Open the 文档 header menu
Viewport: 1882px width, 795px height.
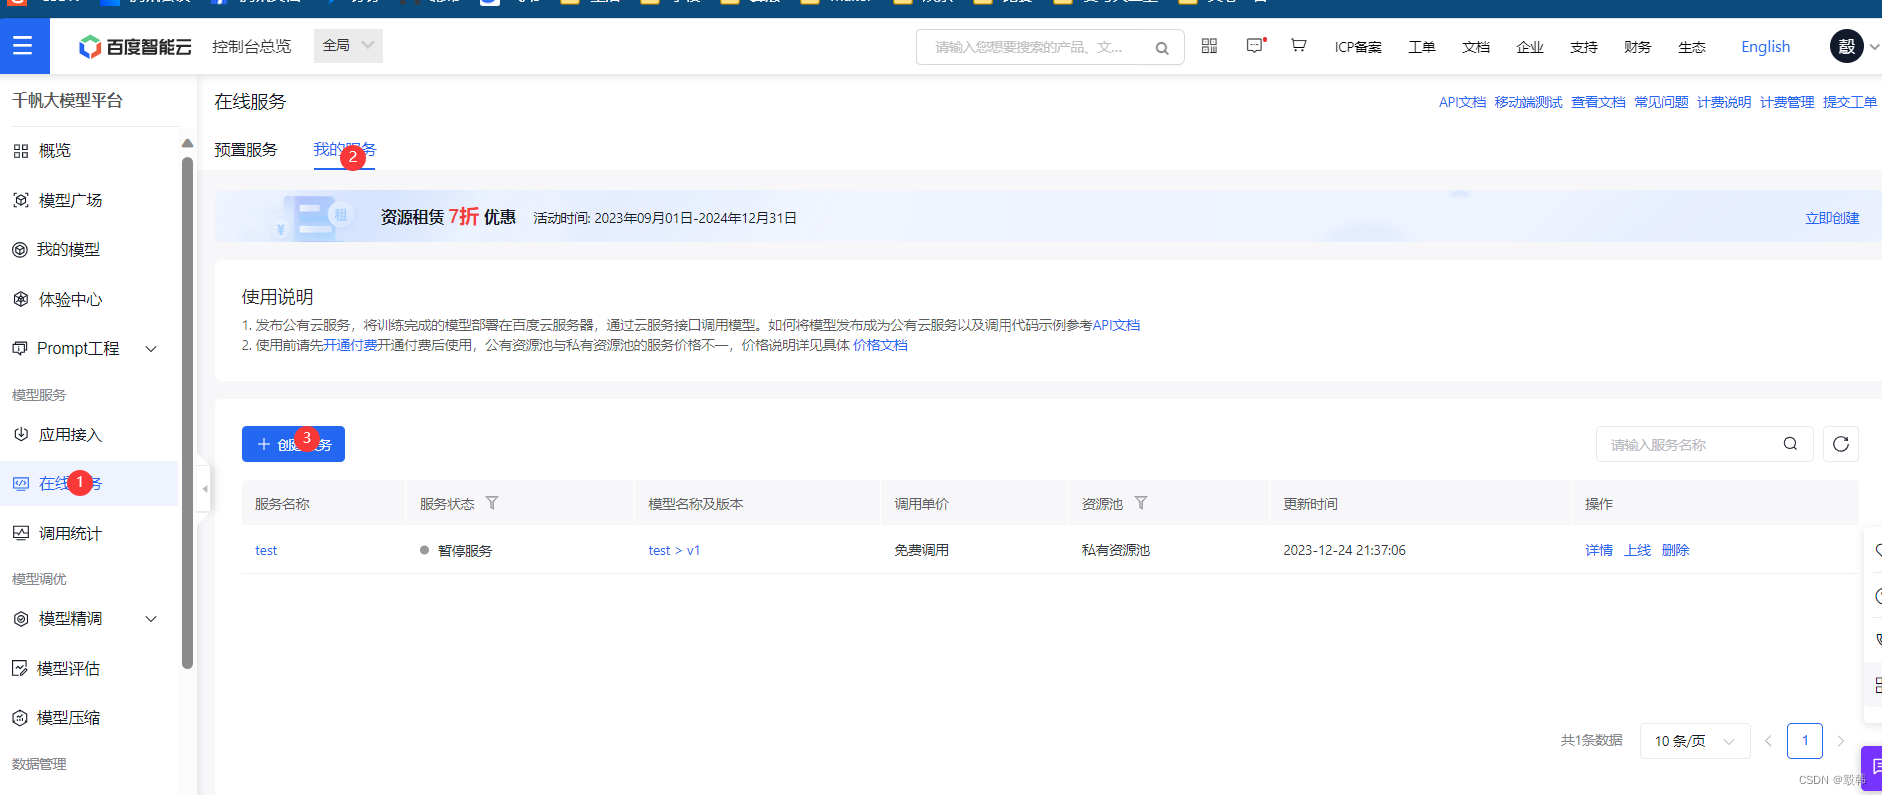pos(1476,47)
